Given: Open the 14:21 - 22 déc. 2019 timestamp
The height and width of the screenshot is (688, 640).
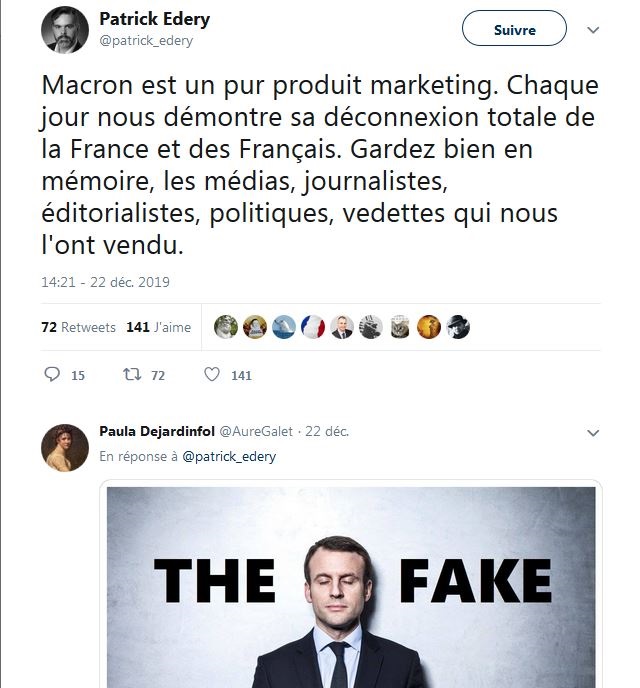Looking at the screenshot, I should point(105,282).
